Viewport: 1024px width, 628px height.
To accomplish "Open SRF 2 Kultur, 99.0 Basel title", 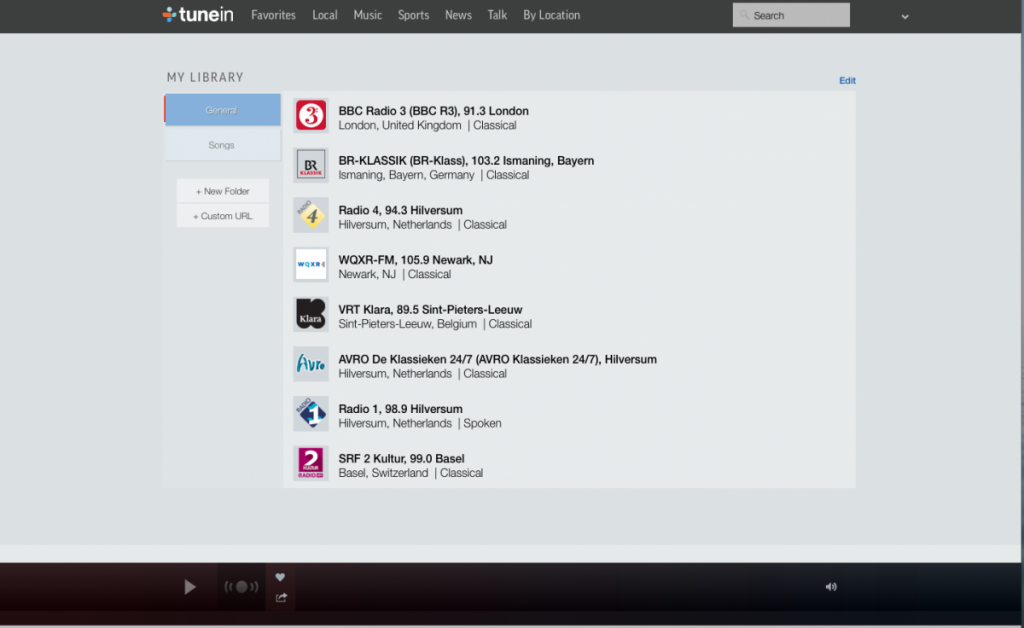I will coord(401,458).
